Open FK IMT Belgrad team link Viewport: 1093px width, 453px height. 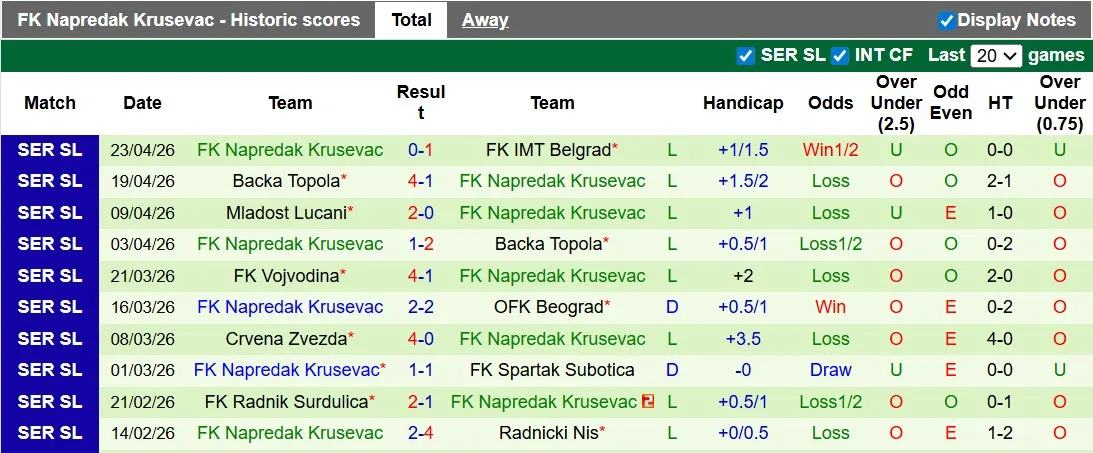[547, 150]
